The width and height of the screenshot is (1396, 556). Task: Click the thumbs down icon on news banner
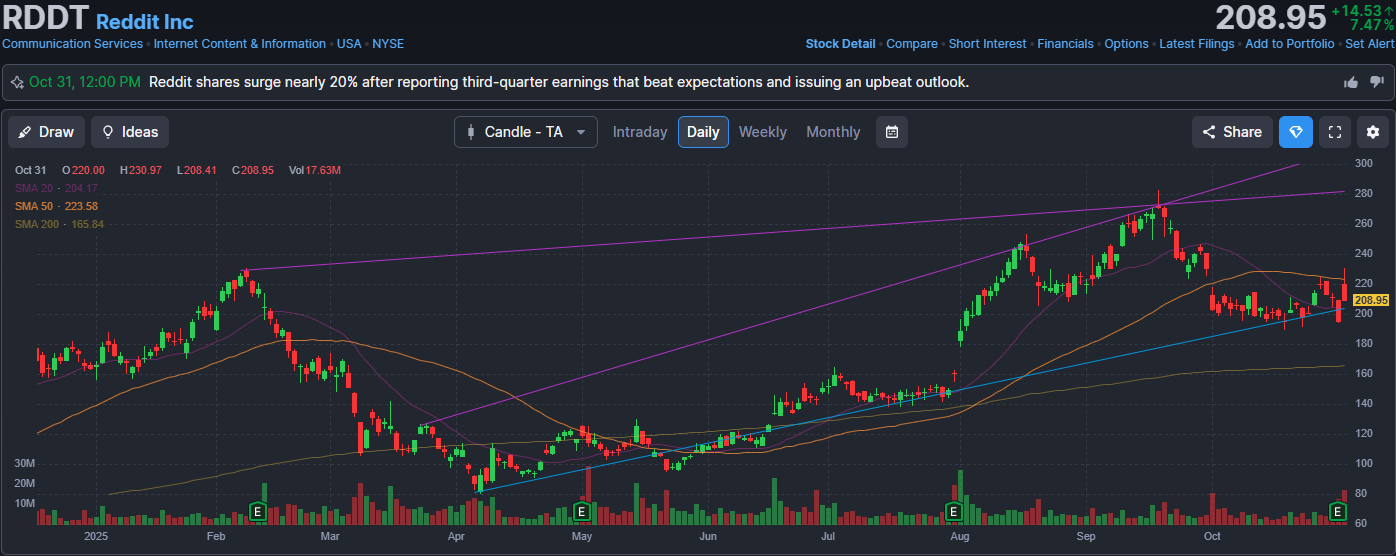1376,82
